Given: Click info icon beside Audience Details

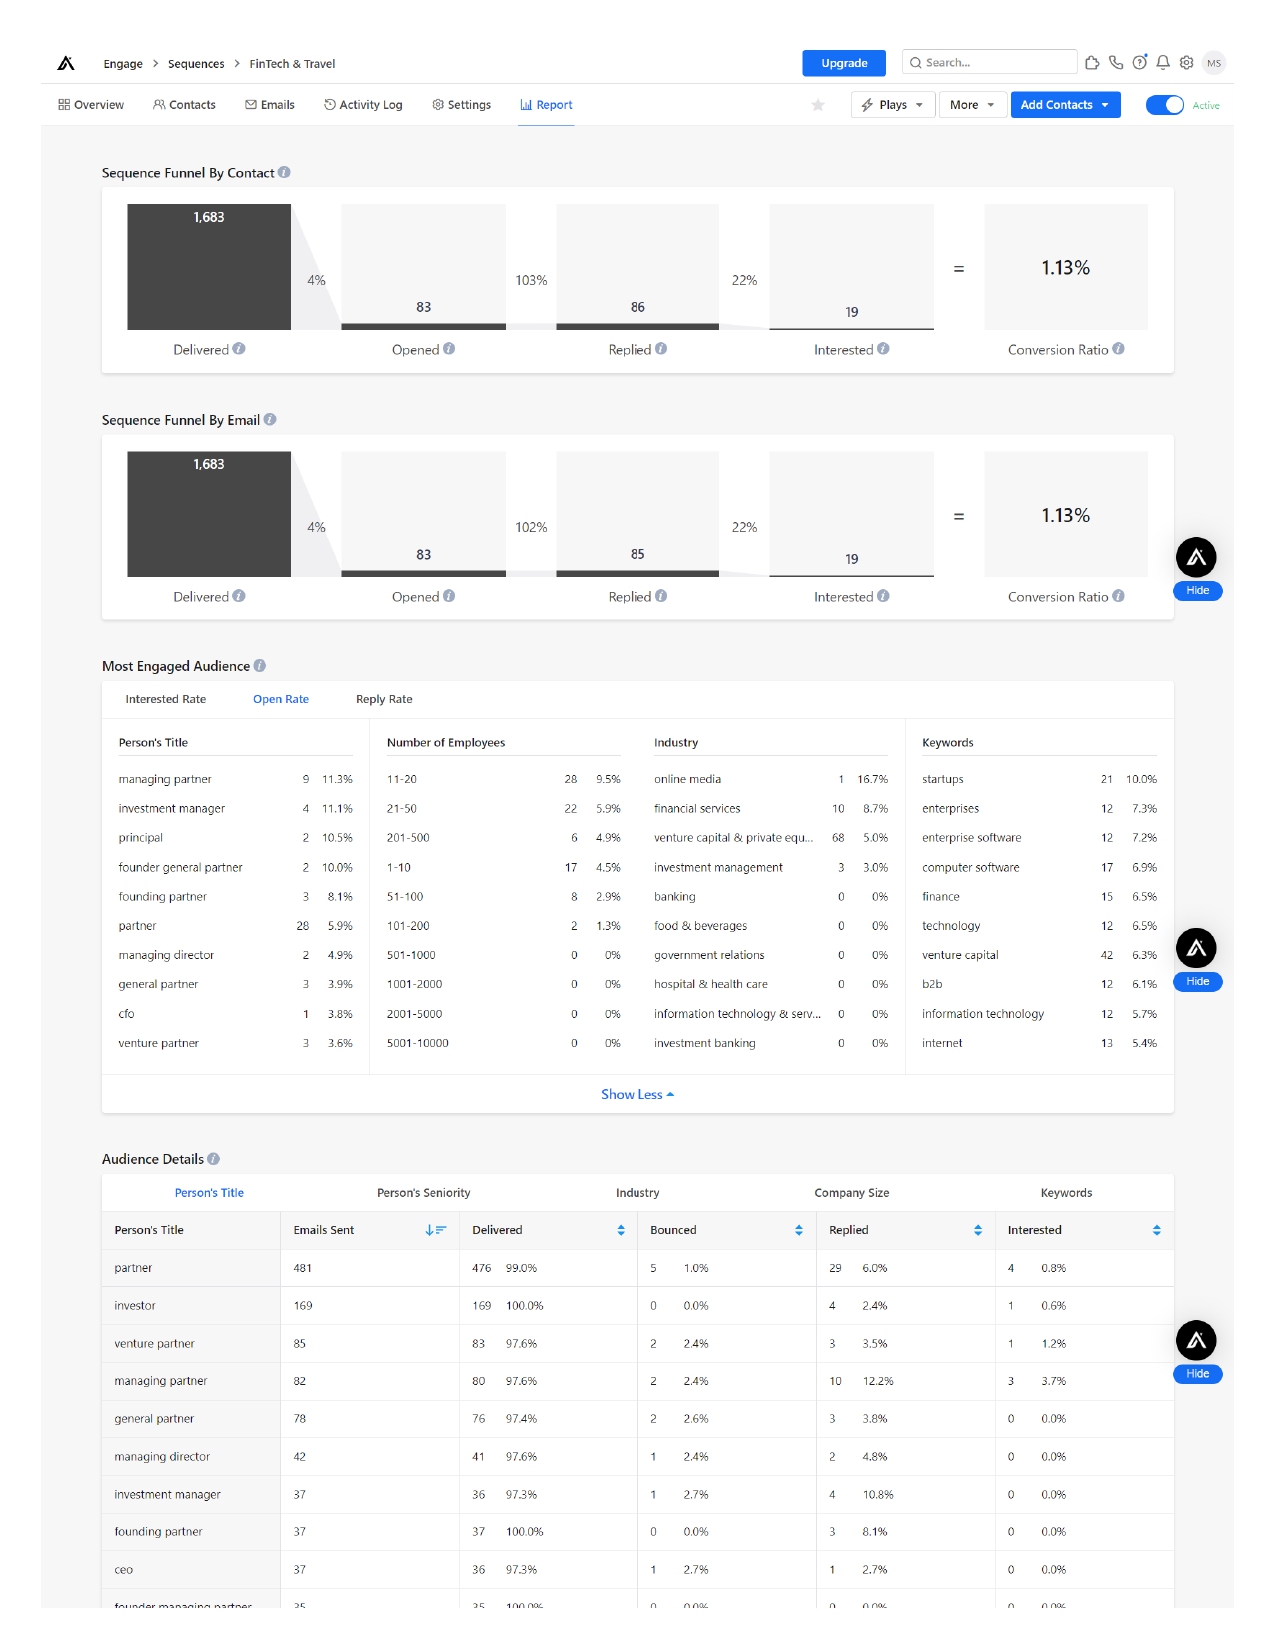Looking at the screenshot, I should point(214,1159).
